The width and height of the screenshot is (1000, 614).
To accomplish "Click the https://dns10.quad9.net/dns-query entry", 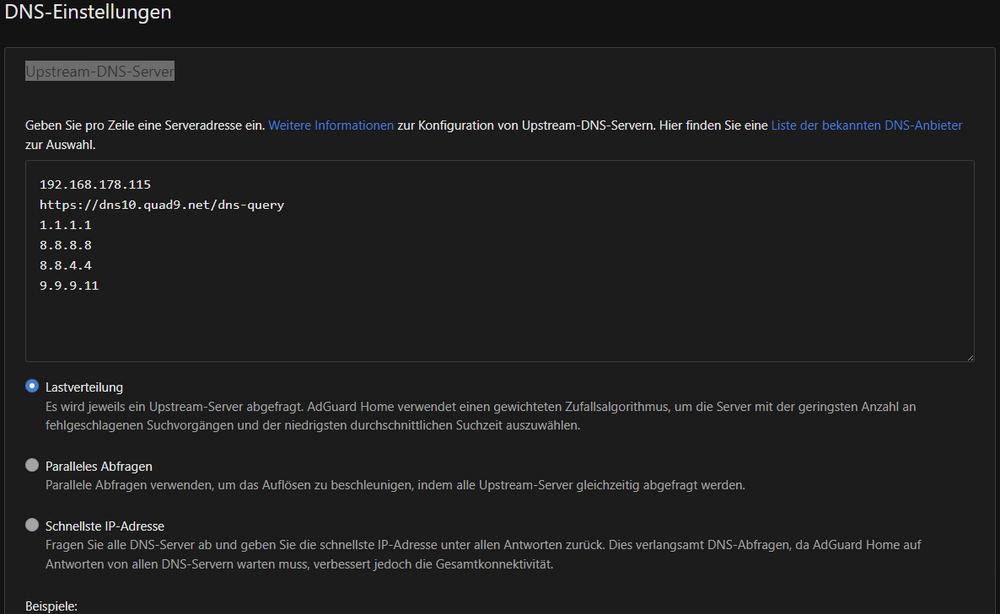I will pyautogui.click(x=162, y=205).
